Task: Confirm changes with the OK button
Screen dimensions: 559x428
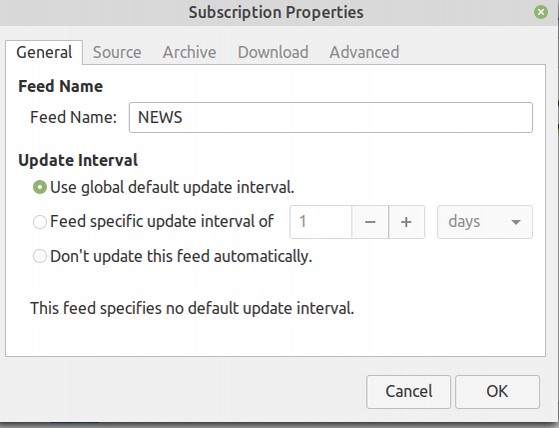Action: tap(497, 391)
